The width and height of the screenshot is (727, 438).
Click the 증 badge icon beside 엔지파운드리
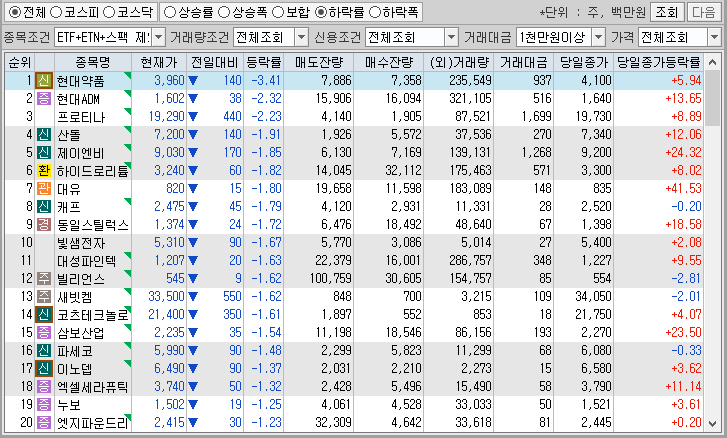point(44,423)
